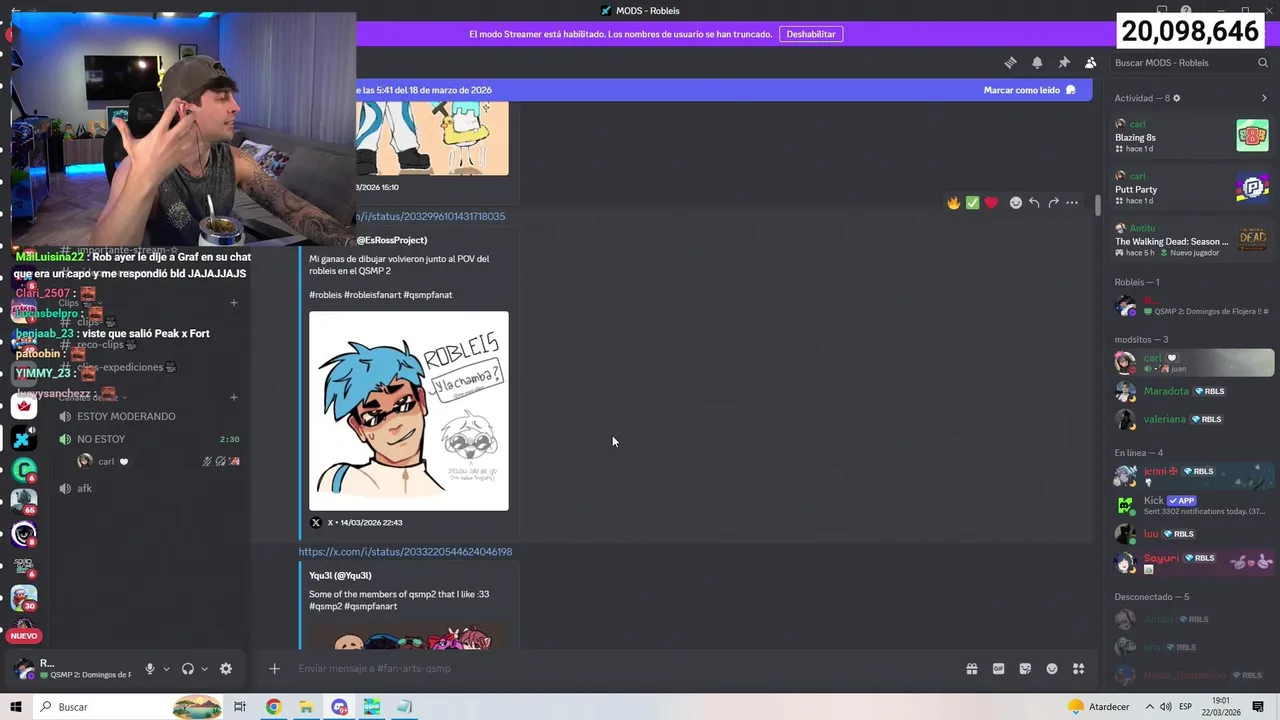Screen dimensions: 1280x720
Task: Open taskbar volume speaker icon
Action: (x=1166, y=707)
